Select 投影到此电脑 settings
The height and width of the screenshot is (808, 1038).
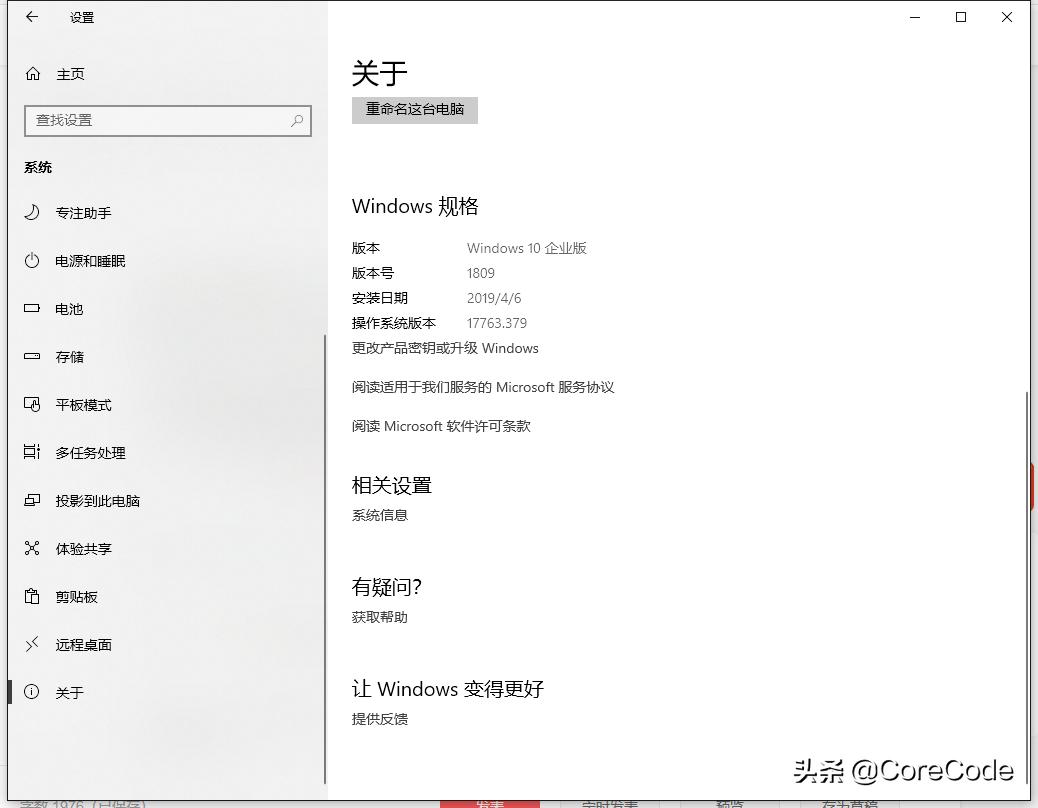pyautogui.click(x=98, y=501)
